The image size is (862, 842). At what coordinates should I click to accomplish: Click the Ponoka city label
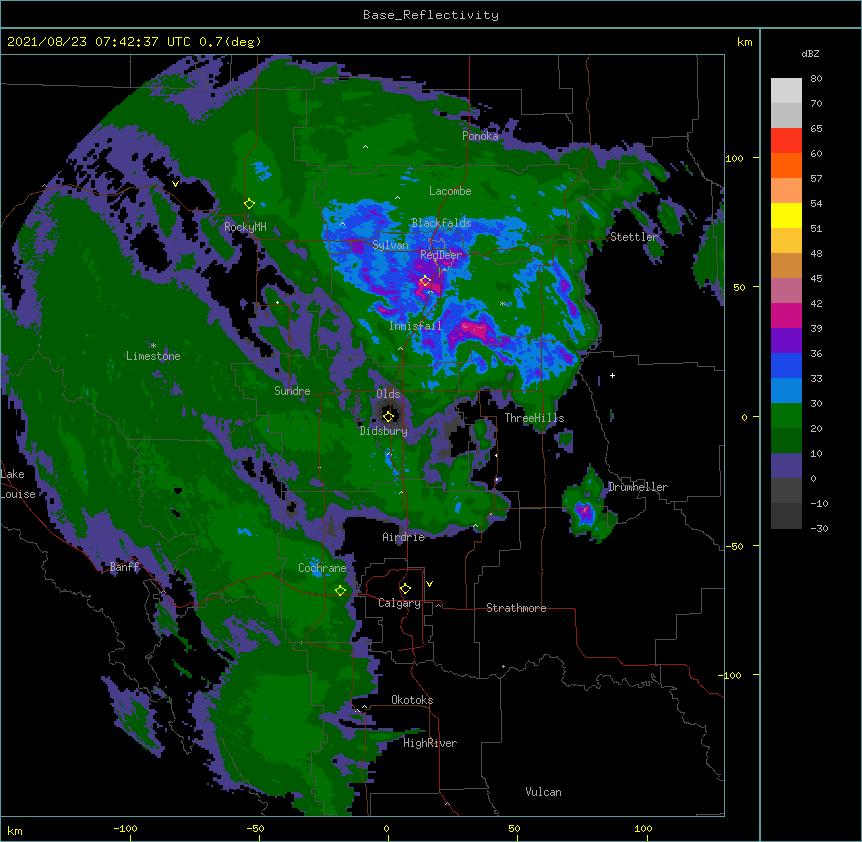[x=480, y=136]
